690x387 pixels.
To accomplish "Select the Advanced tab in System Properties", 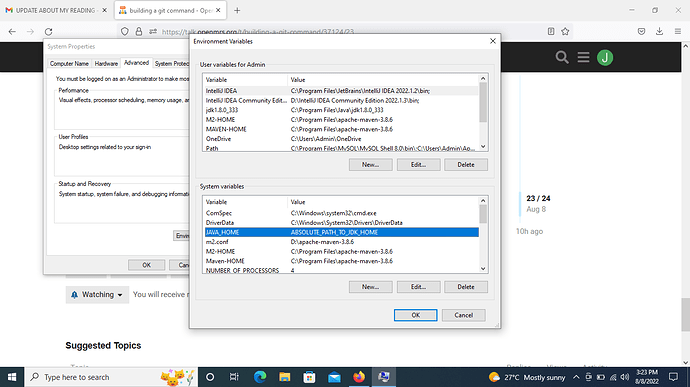I will [136, 63].
